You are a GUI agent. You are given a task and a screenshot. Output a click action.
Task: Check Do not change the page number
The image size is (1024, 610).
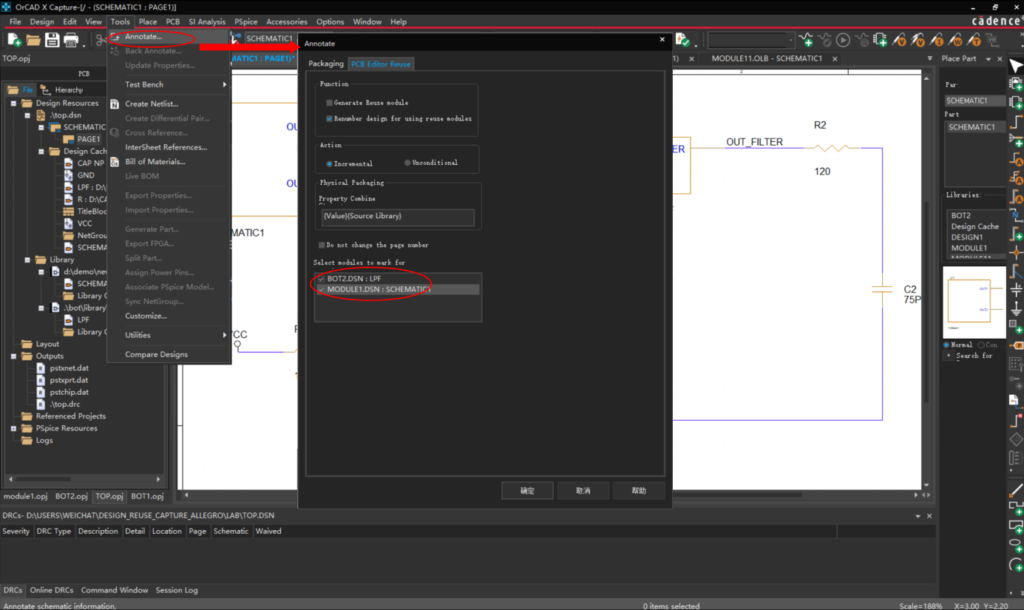click(322, 245)
